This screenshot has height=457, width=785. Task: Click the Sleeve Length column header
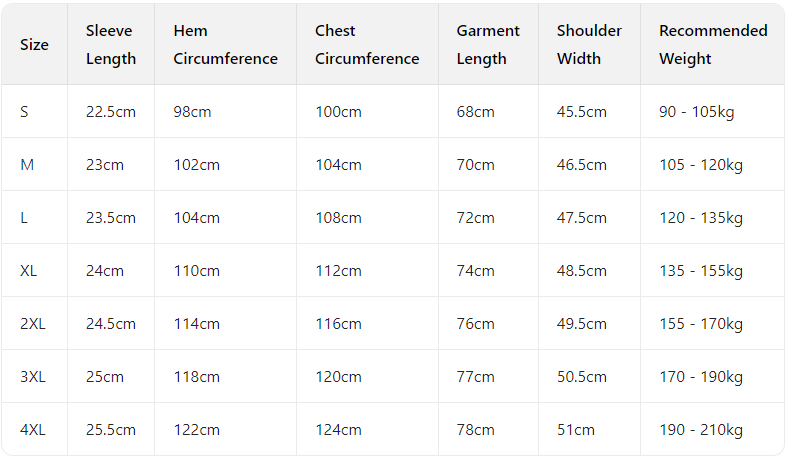click(110, 45)
